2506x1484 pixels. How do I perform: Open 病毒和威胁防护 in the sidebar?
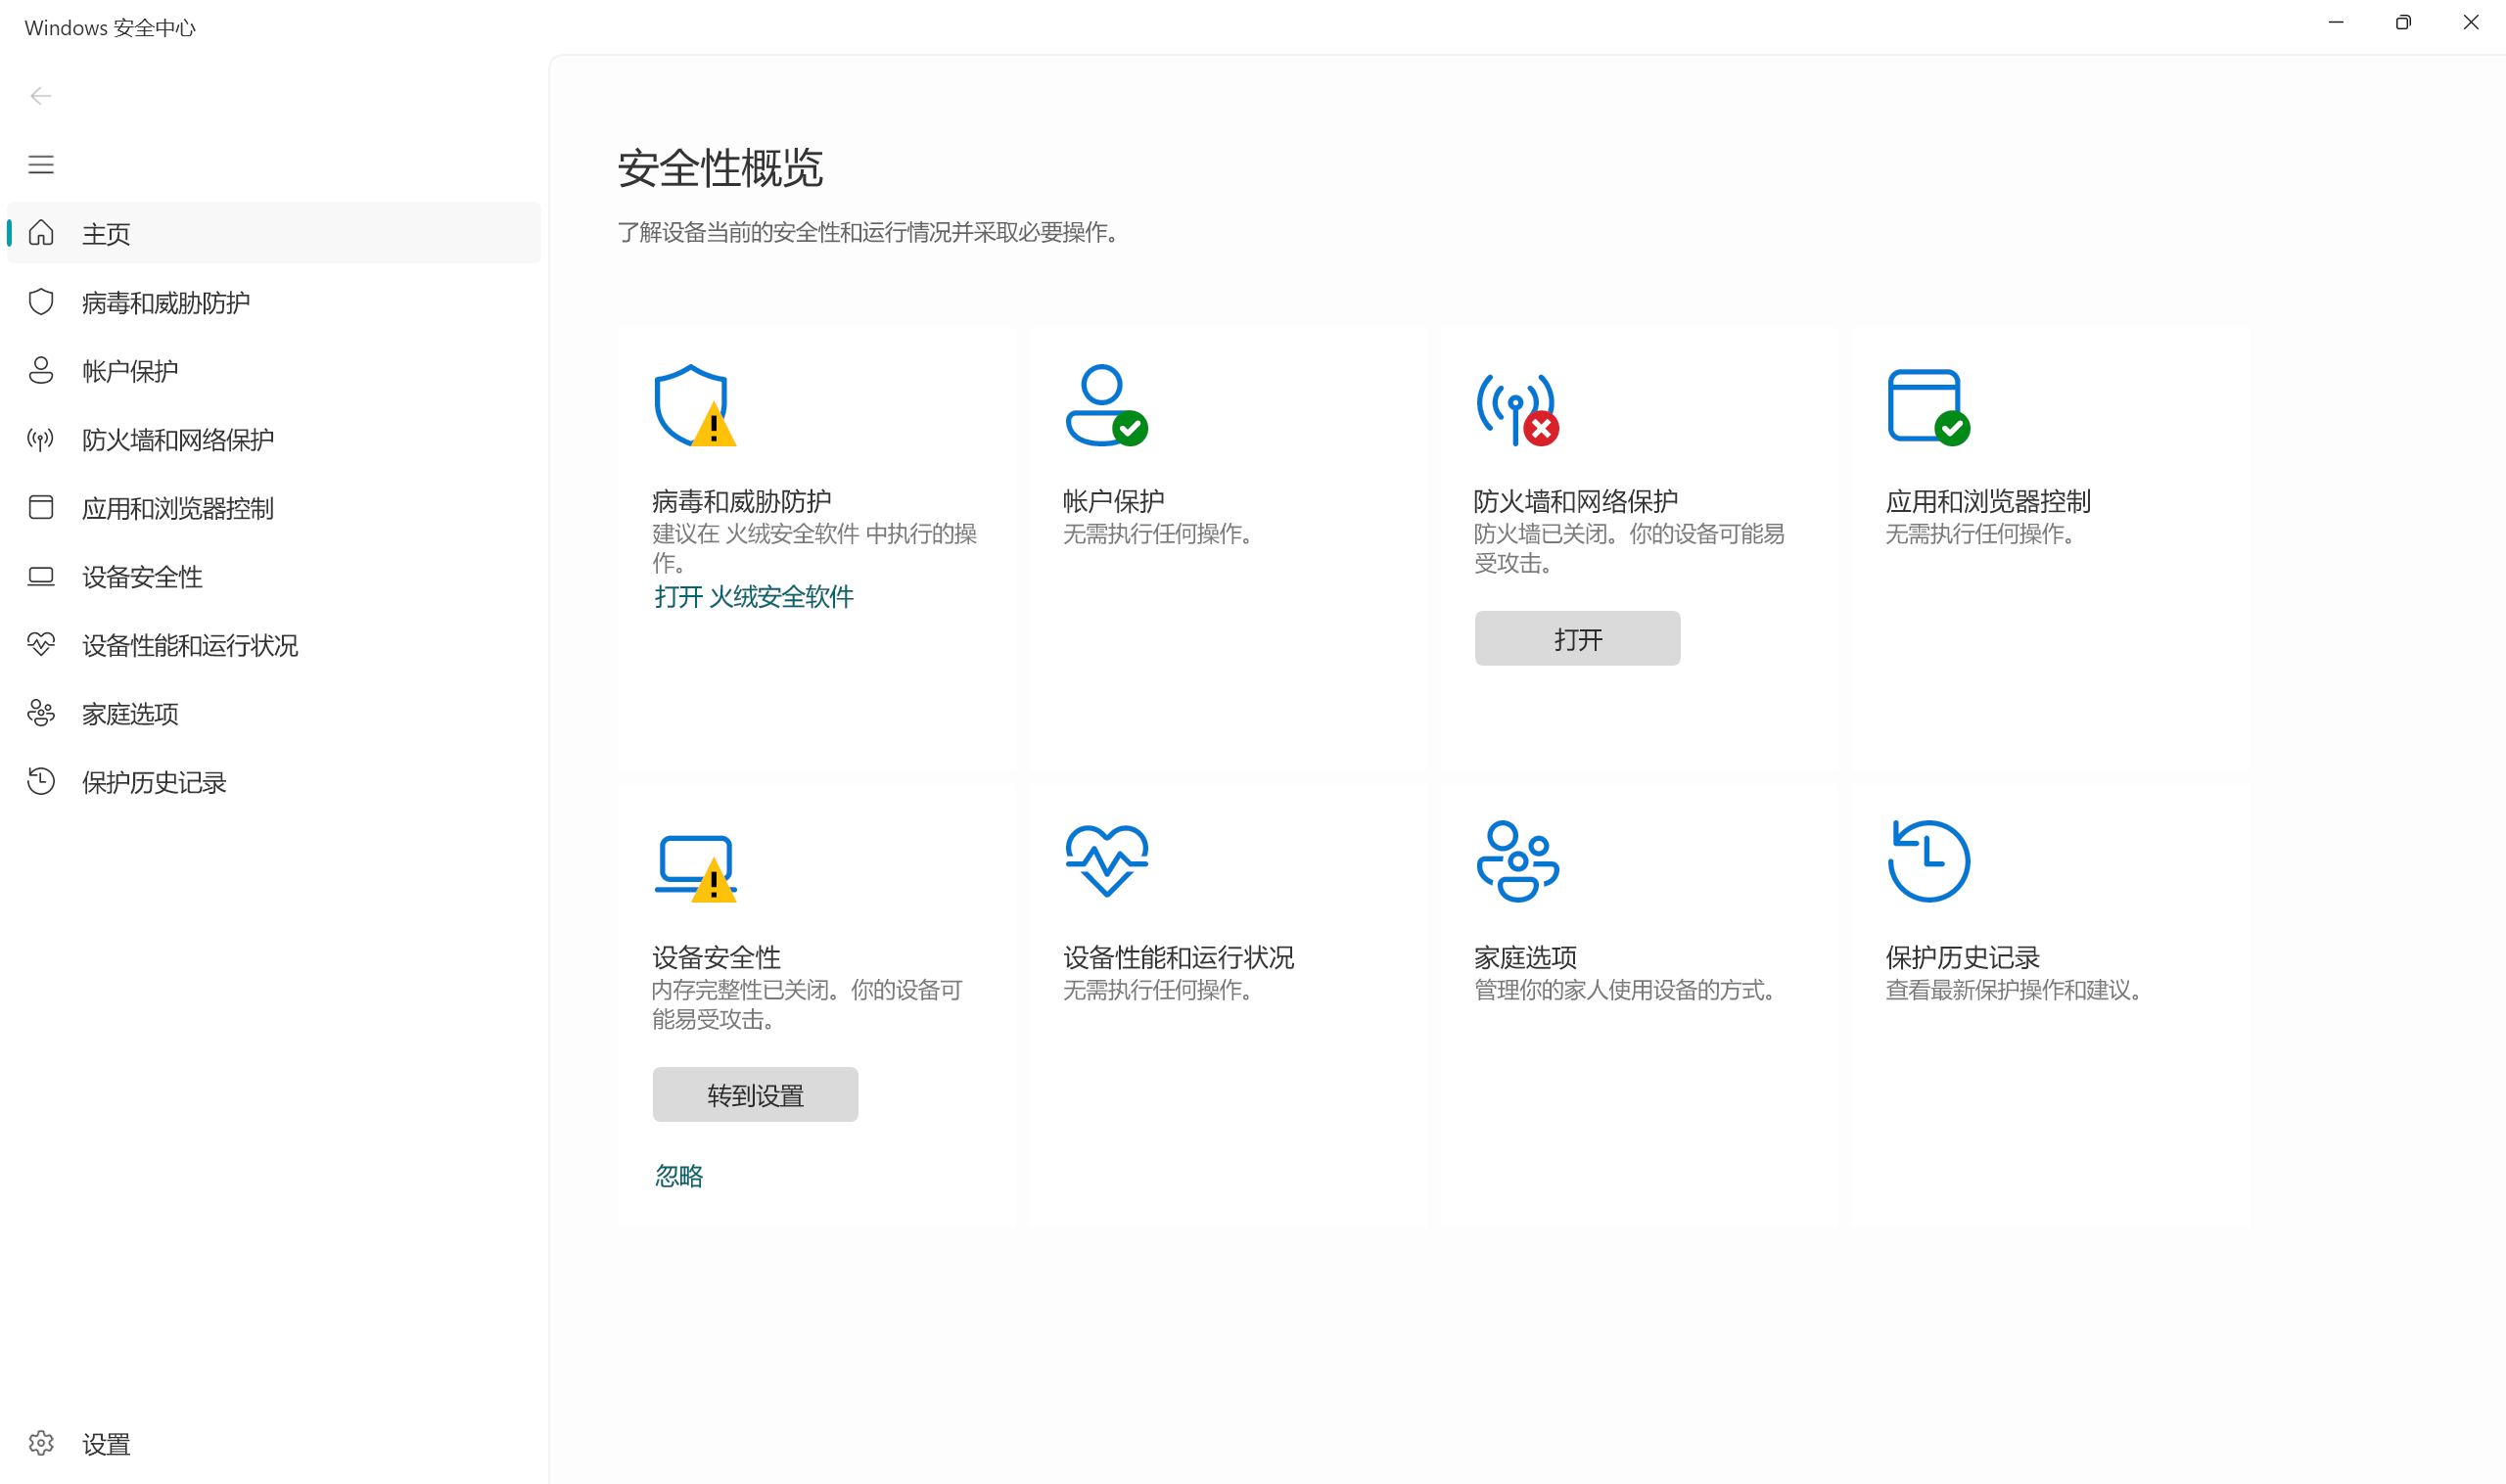click(166, 302)
